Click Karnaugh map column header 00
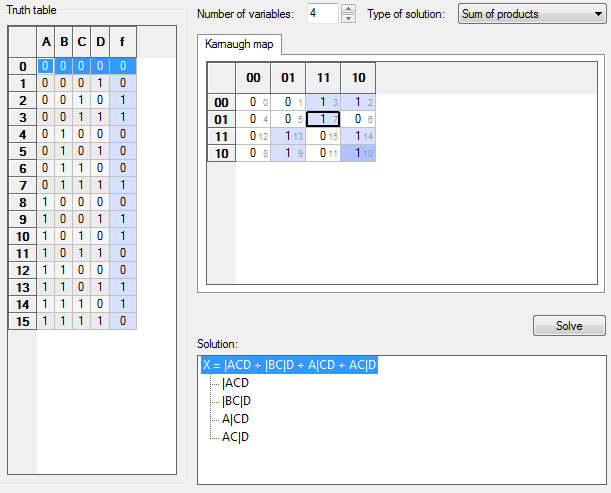Viewport: 611px width, 493px height. (x=253, y=78)
